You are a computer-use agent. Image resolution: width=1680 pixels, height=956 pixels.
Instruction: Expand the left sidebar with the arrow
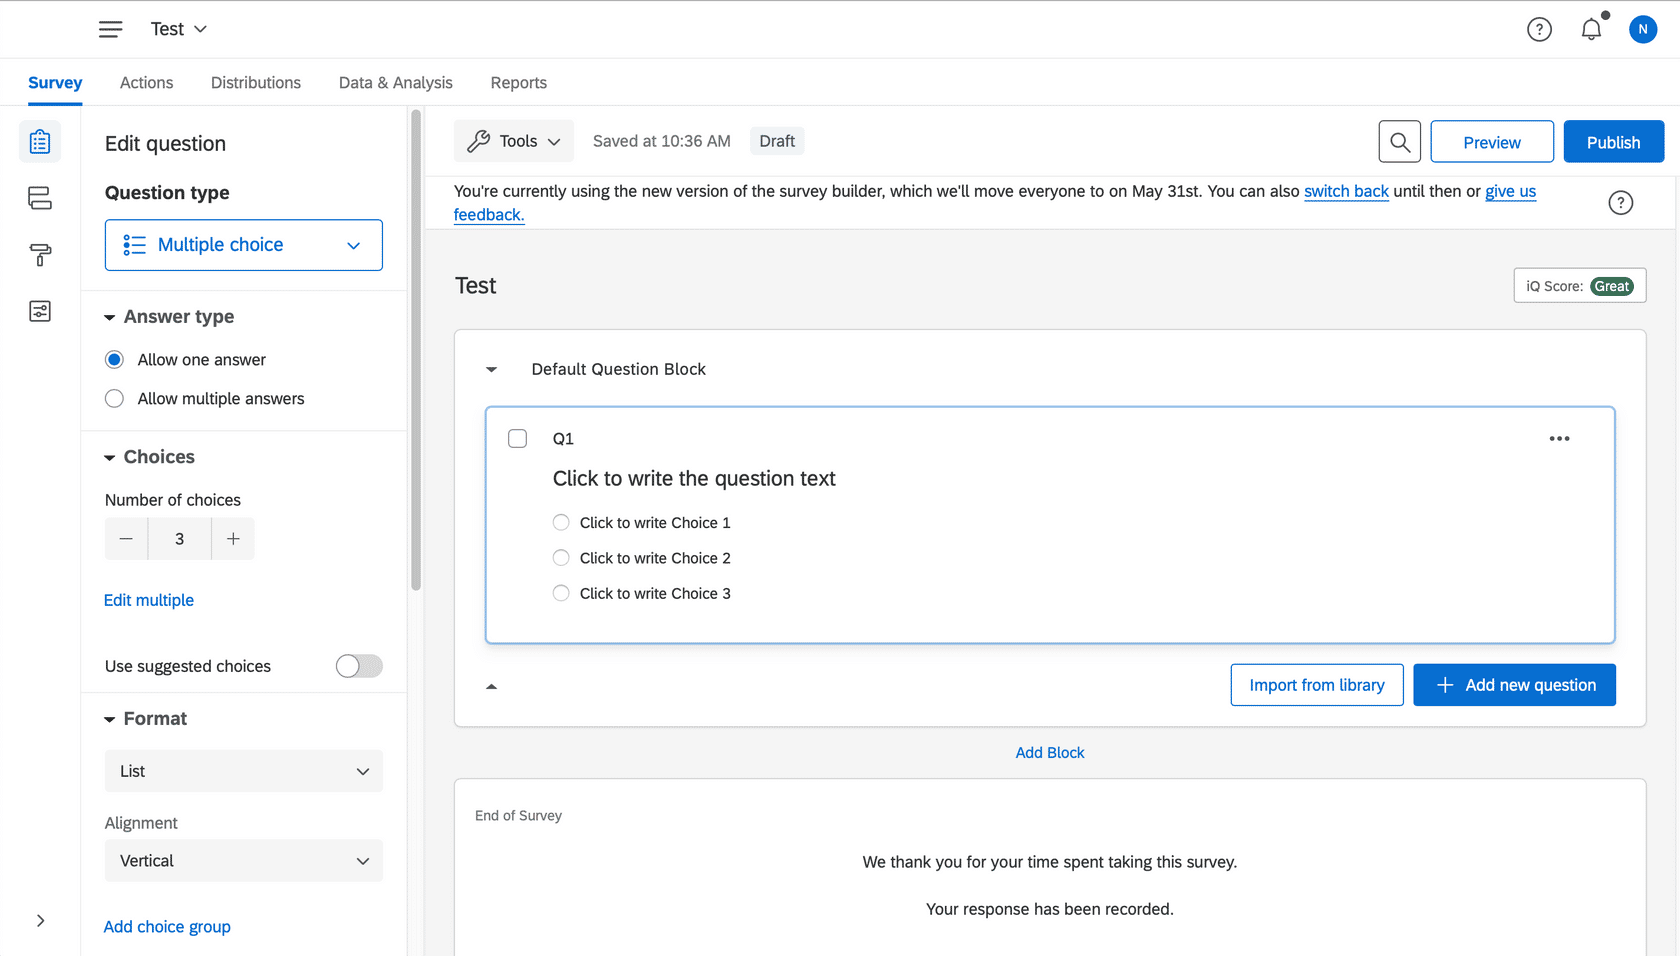point(40,921)
